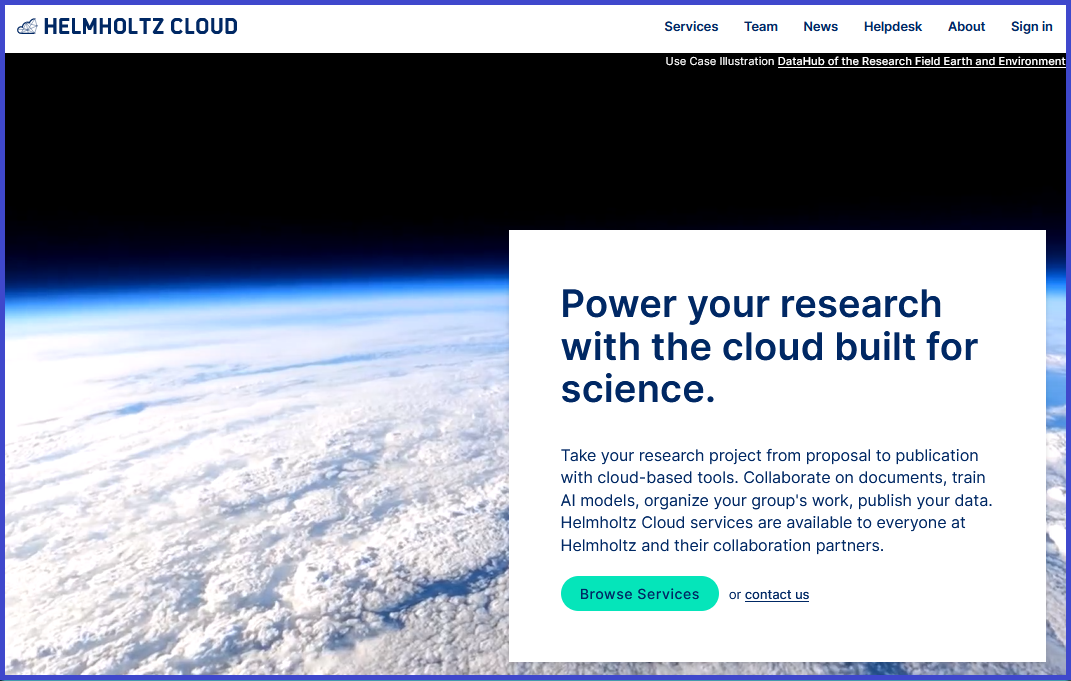Click the Helmholtz cloud logo icon
This screenshot has height=681, width=1071.
[27, 27]
